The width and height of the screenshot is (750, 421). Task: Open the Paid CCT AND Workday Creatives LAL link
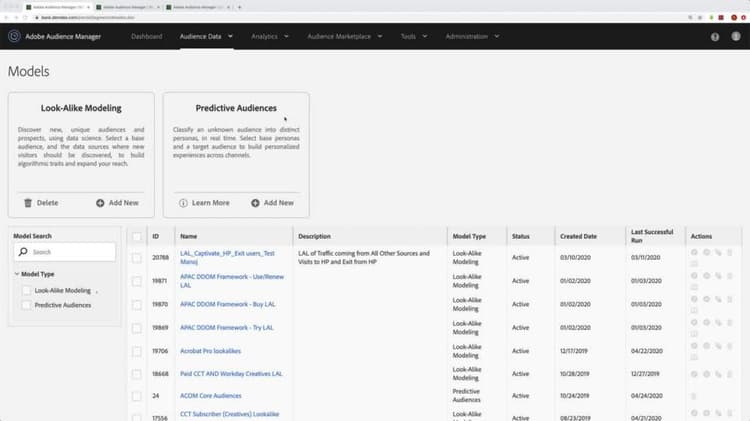pyautogui.click(x=231, y=374)
